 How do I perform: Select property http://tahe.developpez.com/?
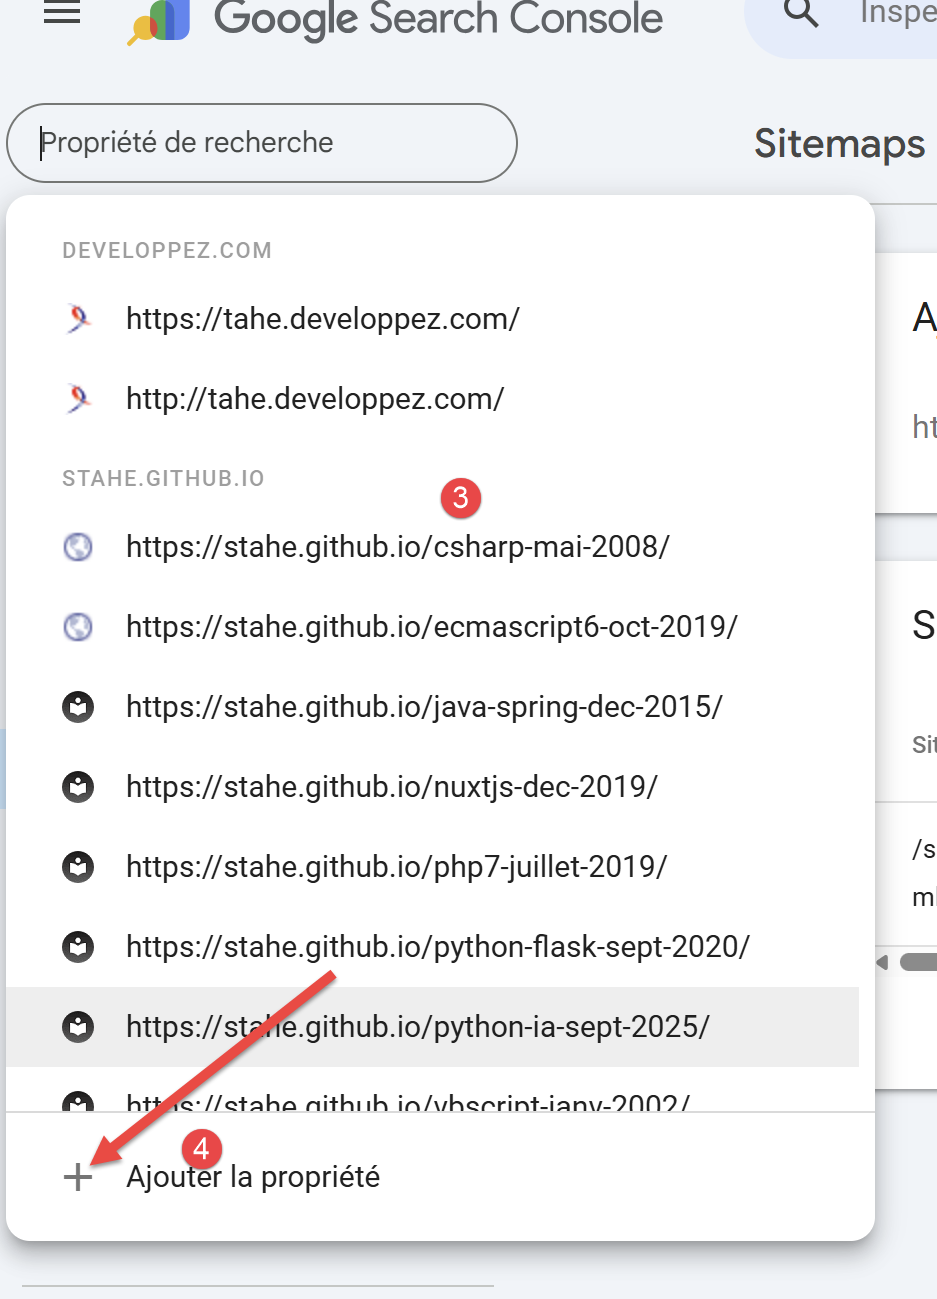click(315, 399)
